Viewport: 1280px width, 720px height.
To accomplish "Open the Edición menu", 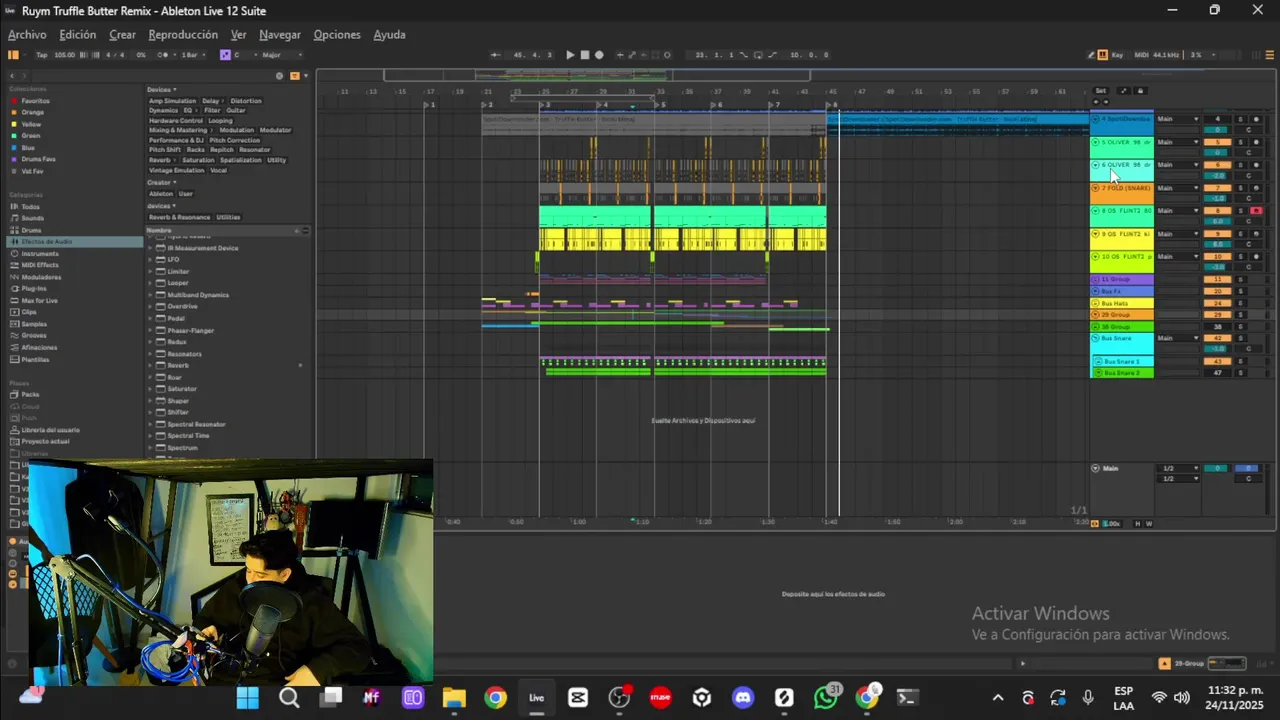I will 77,35.
